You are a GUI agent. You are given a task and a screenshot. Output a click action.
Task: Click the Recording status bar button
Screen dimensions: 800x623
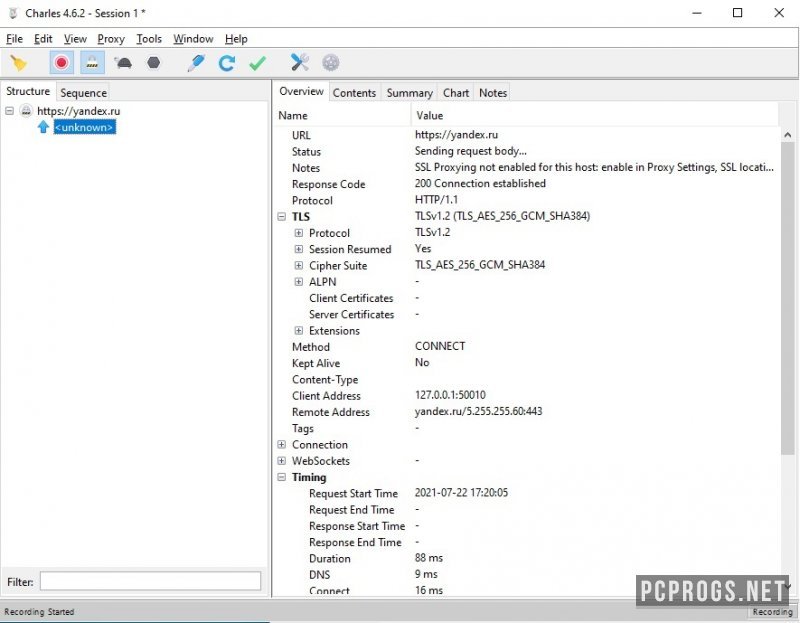click(x=772, y=612)
